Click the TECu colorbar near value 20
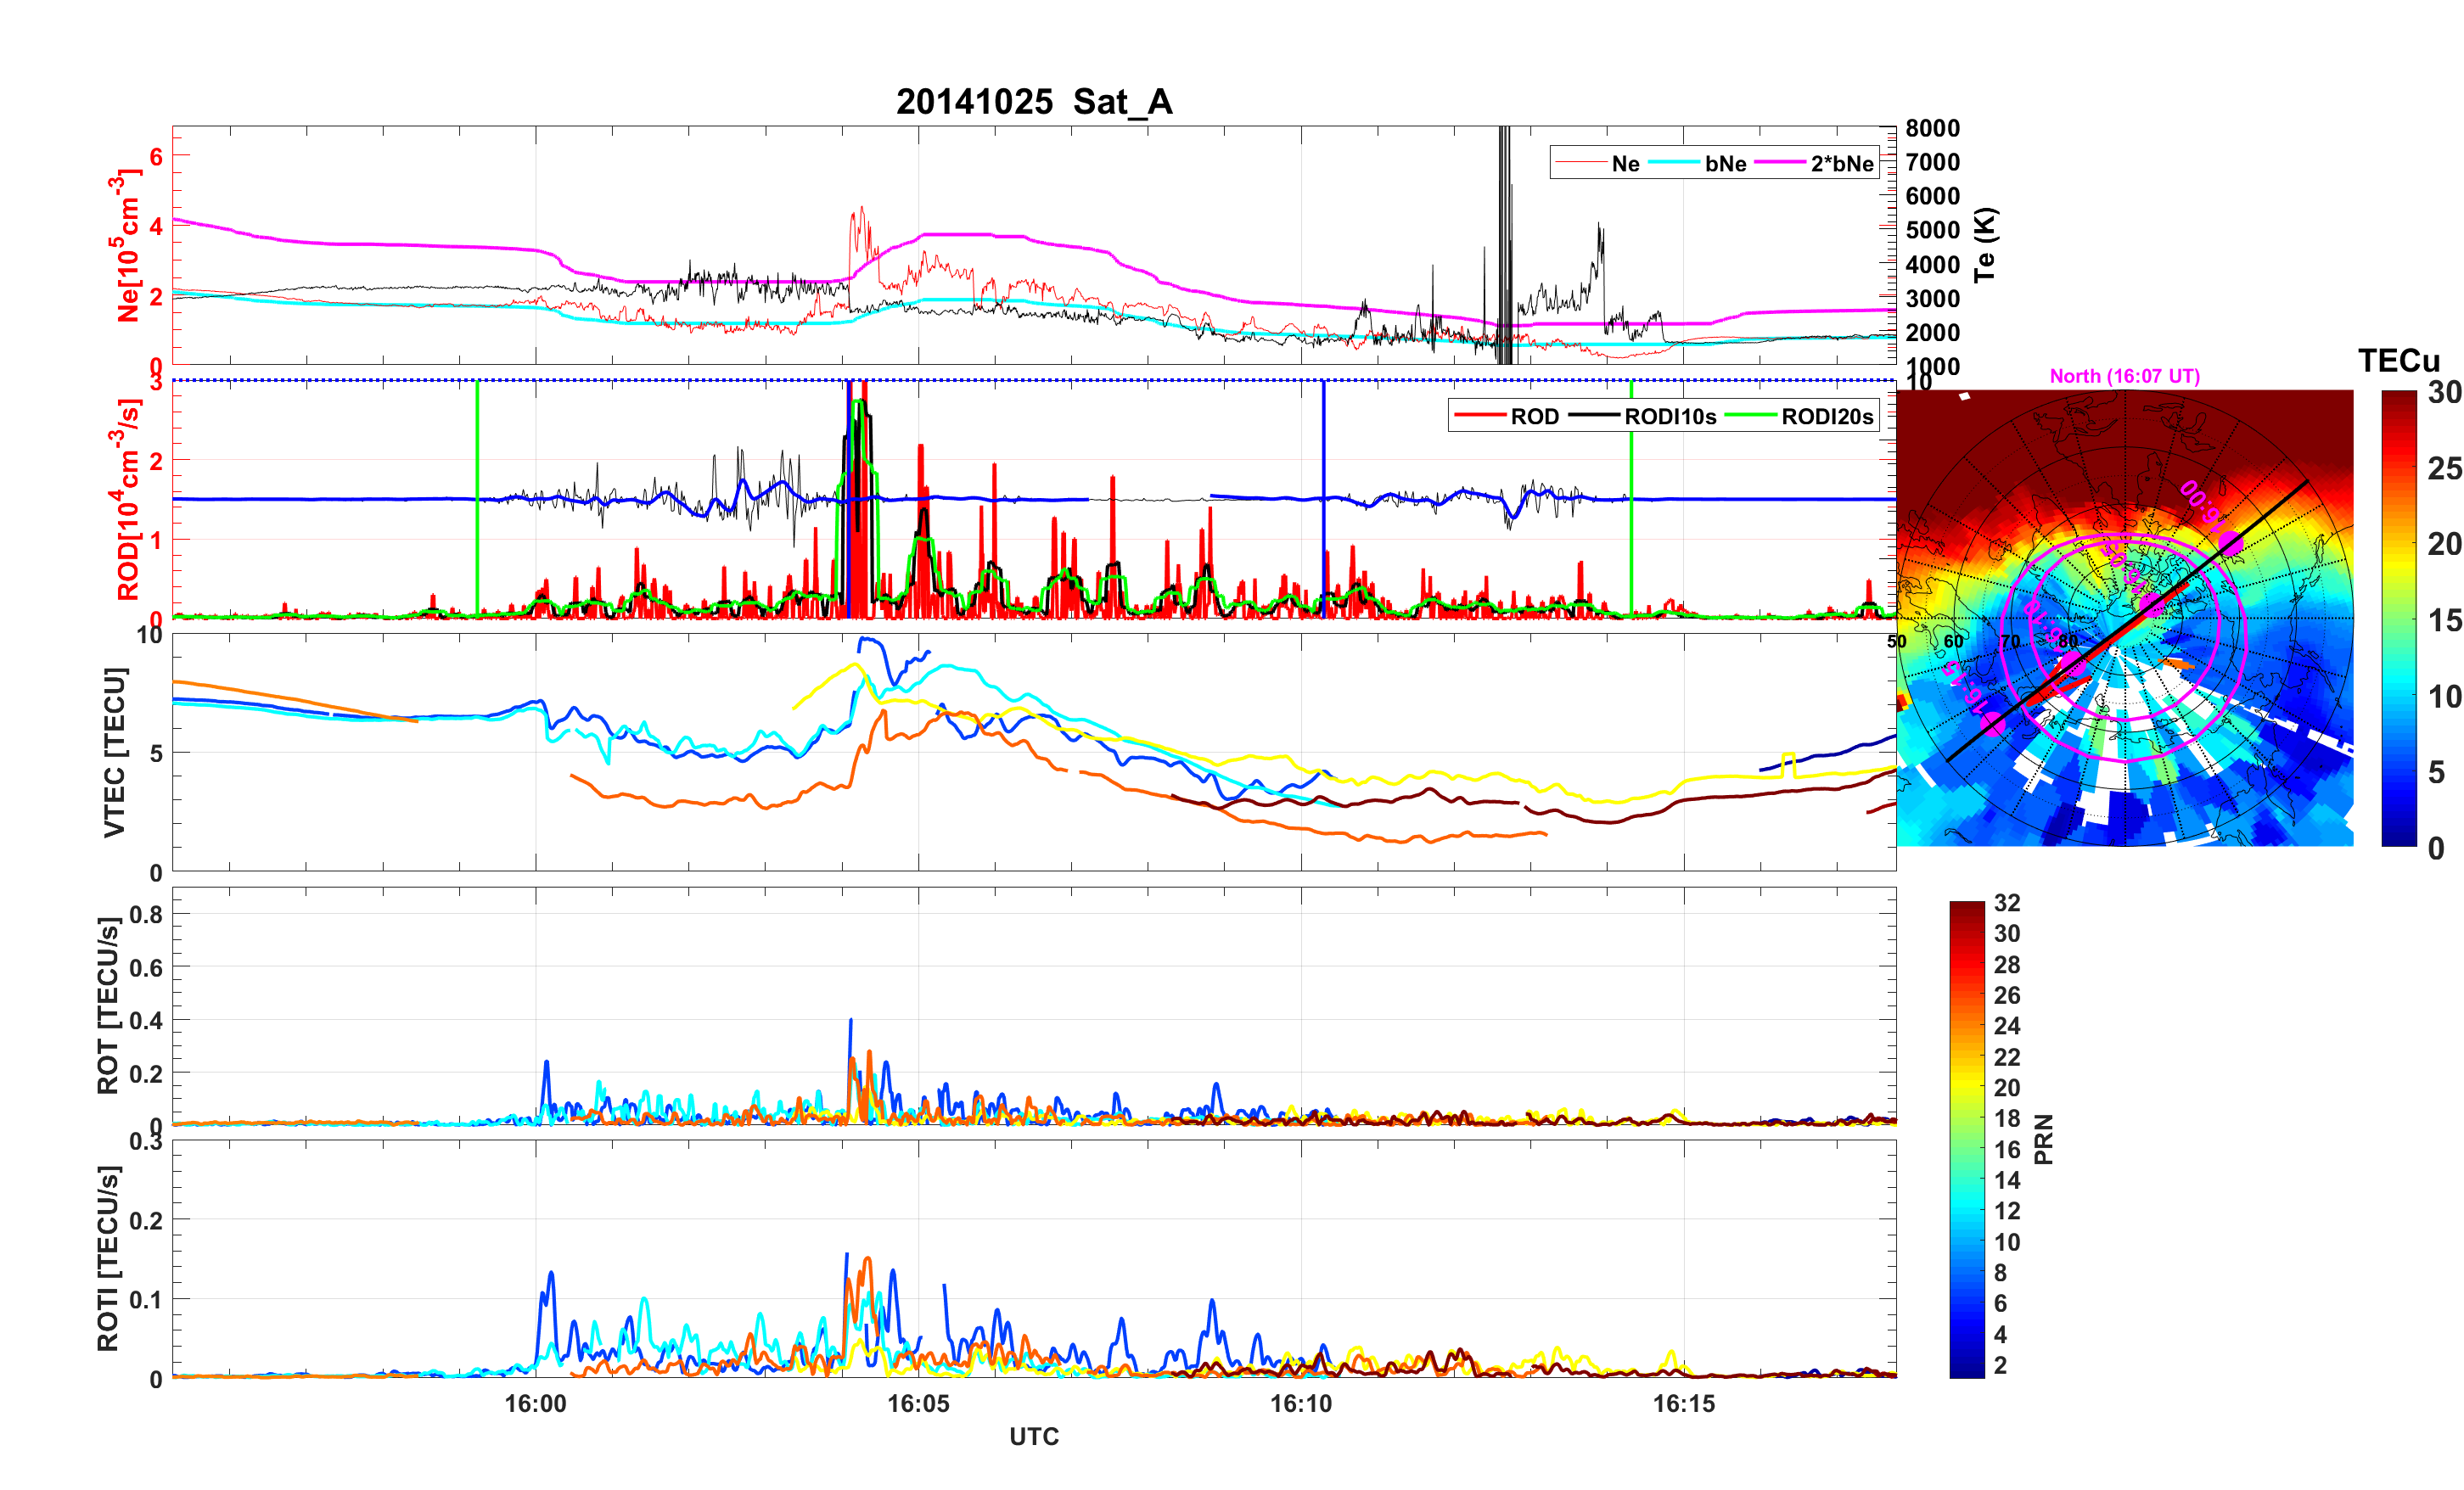 (x=2399, y=545)
